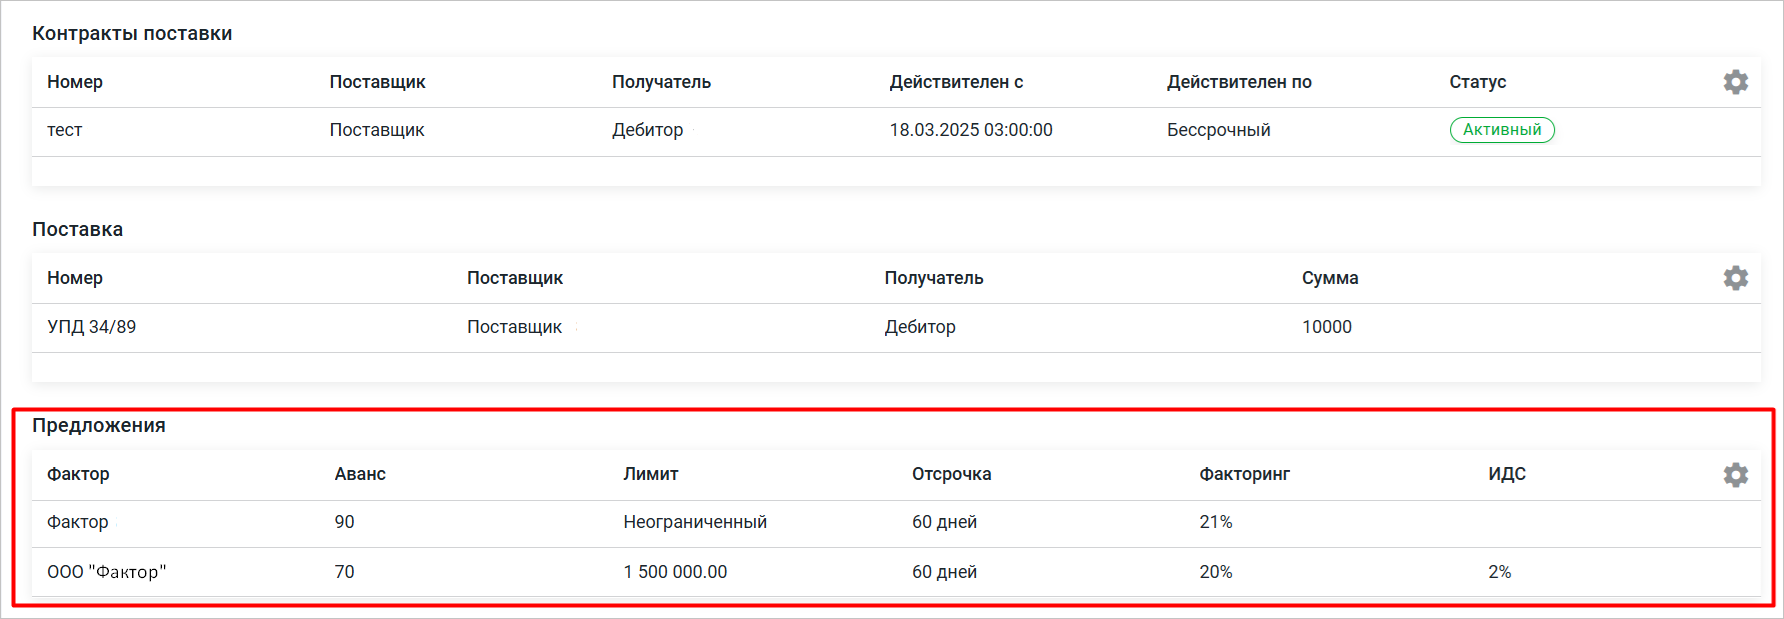The image size is (1784, 619).
Task: Select the ООО "Фактор" offer row
Action: 107,572
